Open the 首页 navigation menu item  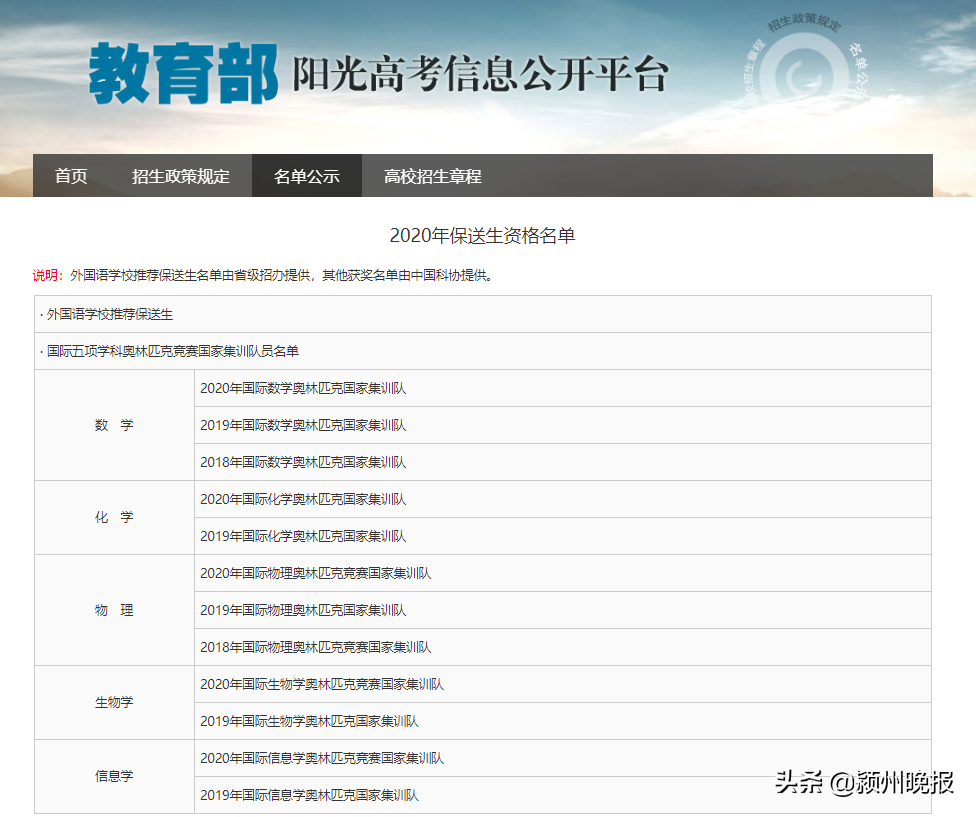click(x=70, y=176)
